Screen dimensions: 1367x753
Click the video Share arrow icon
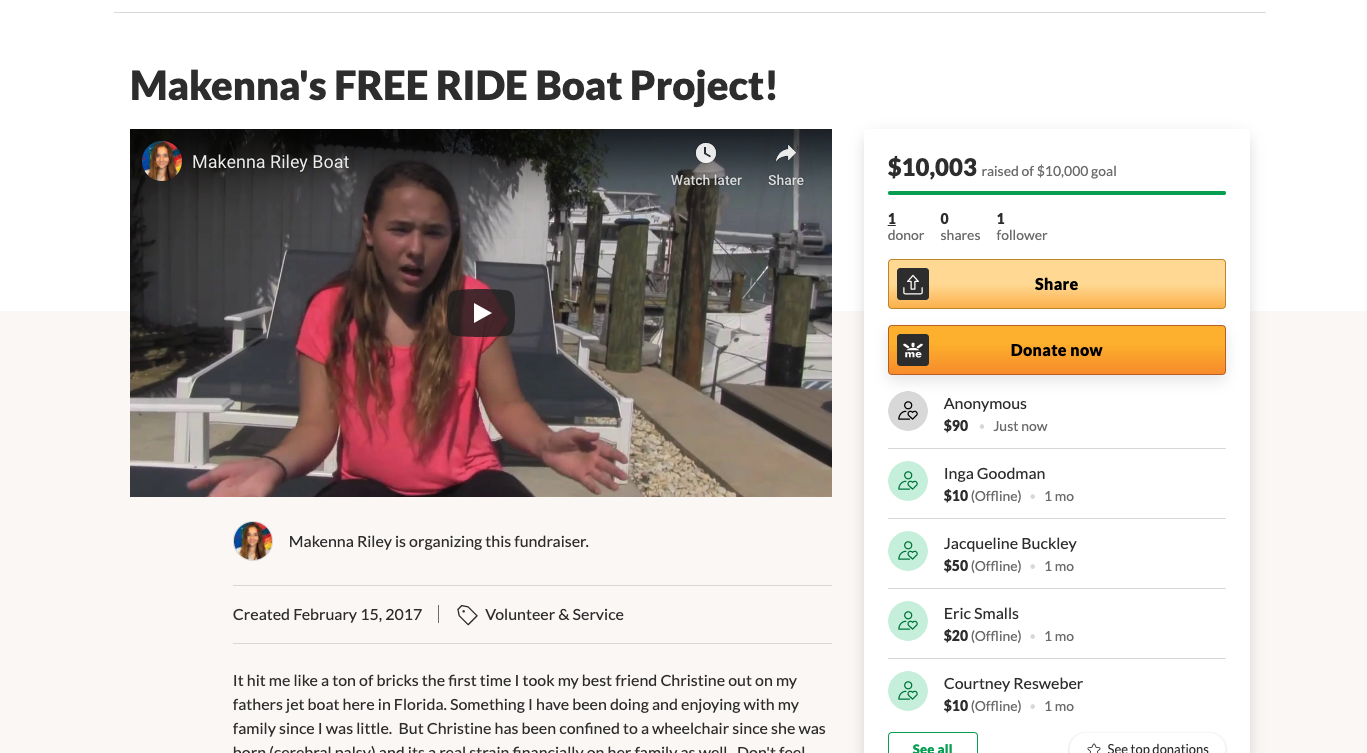(x=786, y=153)
